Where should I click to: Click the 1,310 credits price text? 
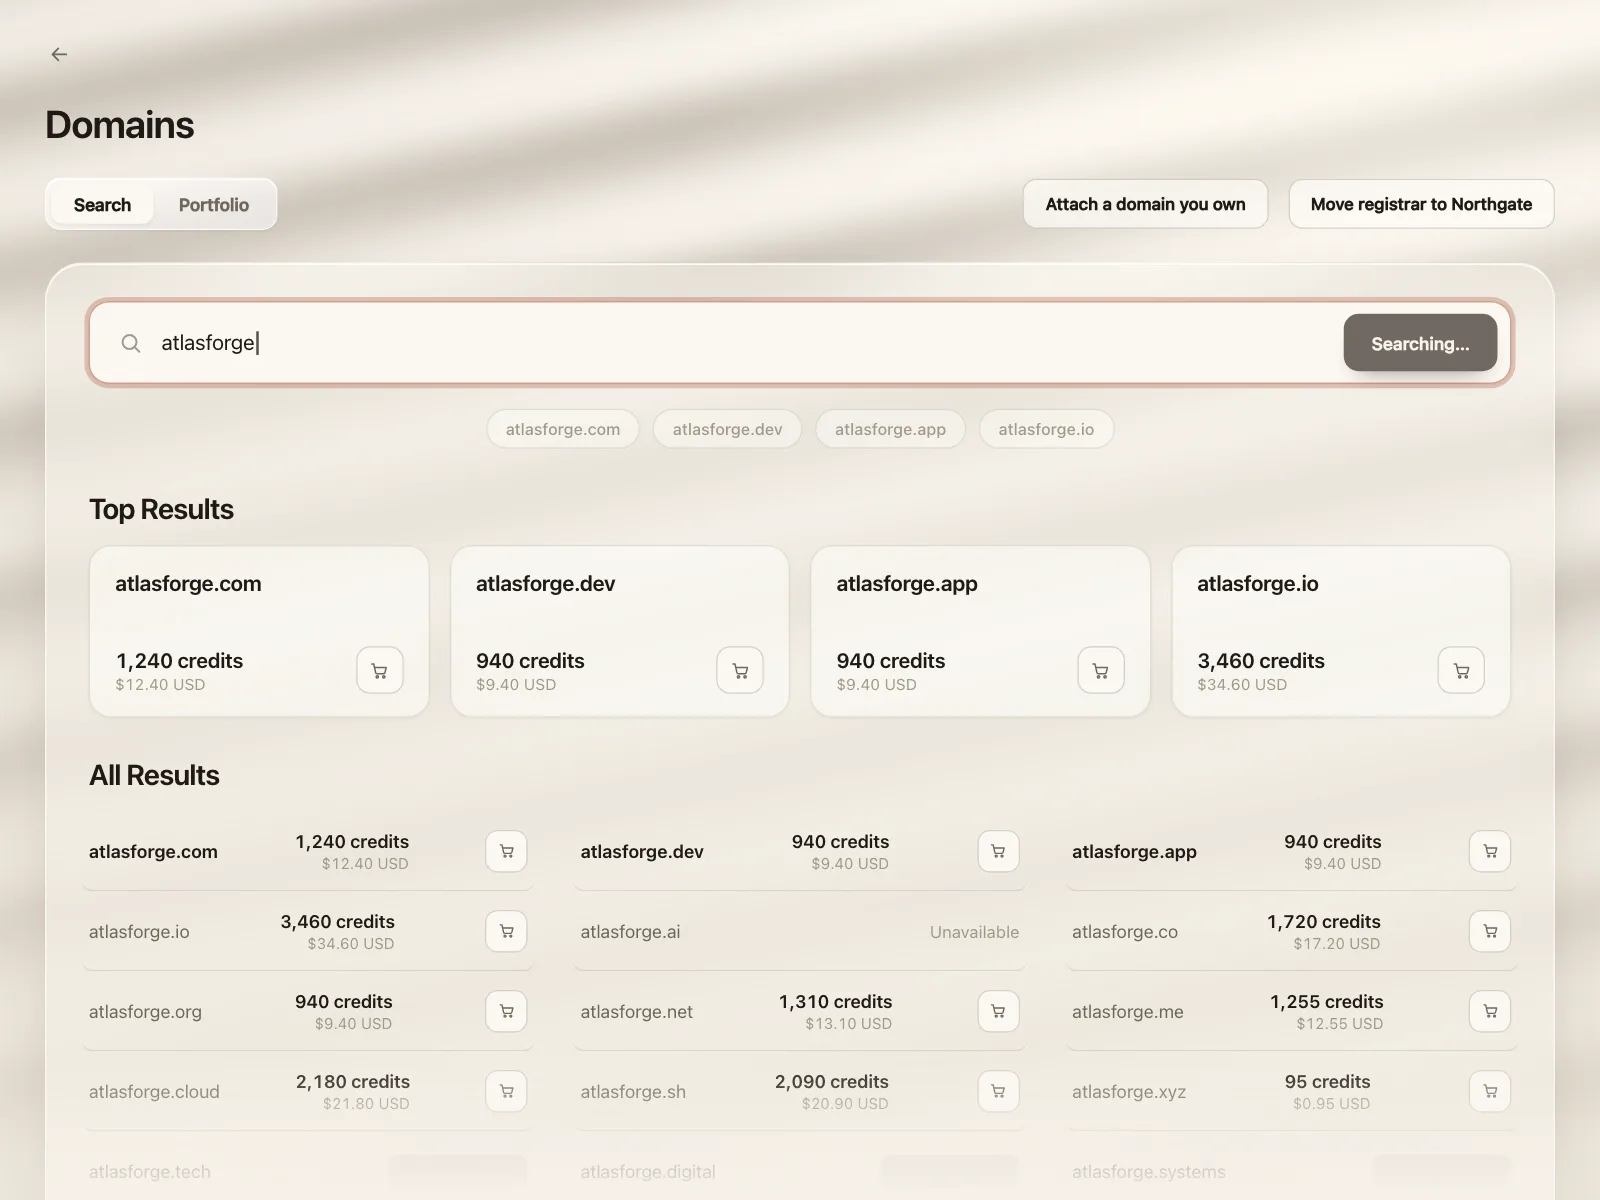pos(836,1001)
